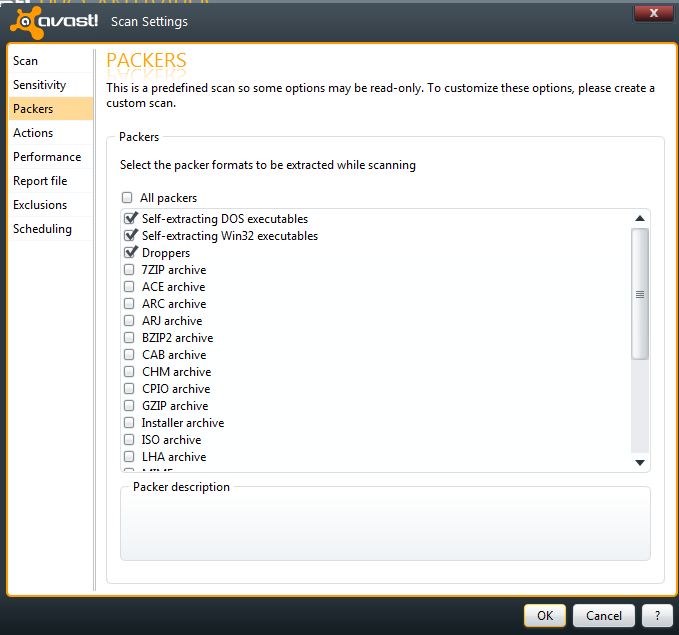Uncheck Self-extracting DOS executables

130,219
